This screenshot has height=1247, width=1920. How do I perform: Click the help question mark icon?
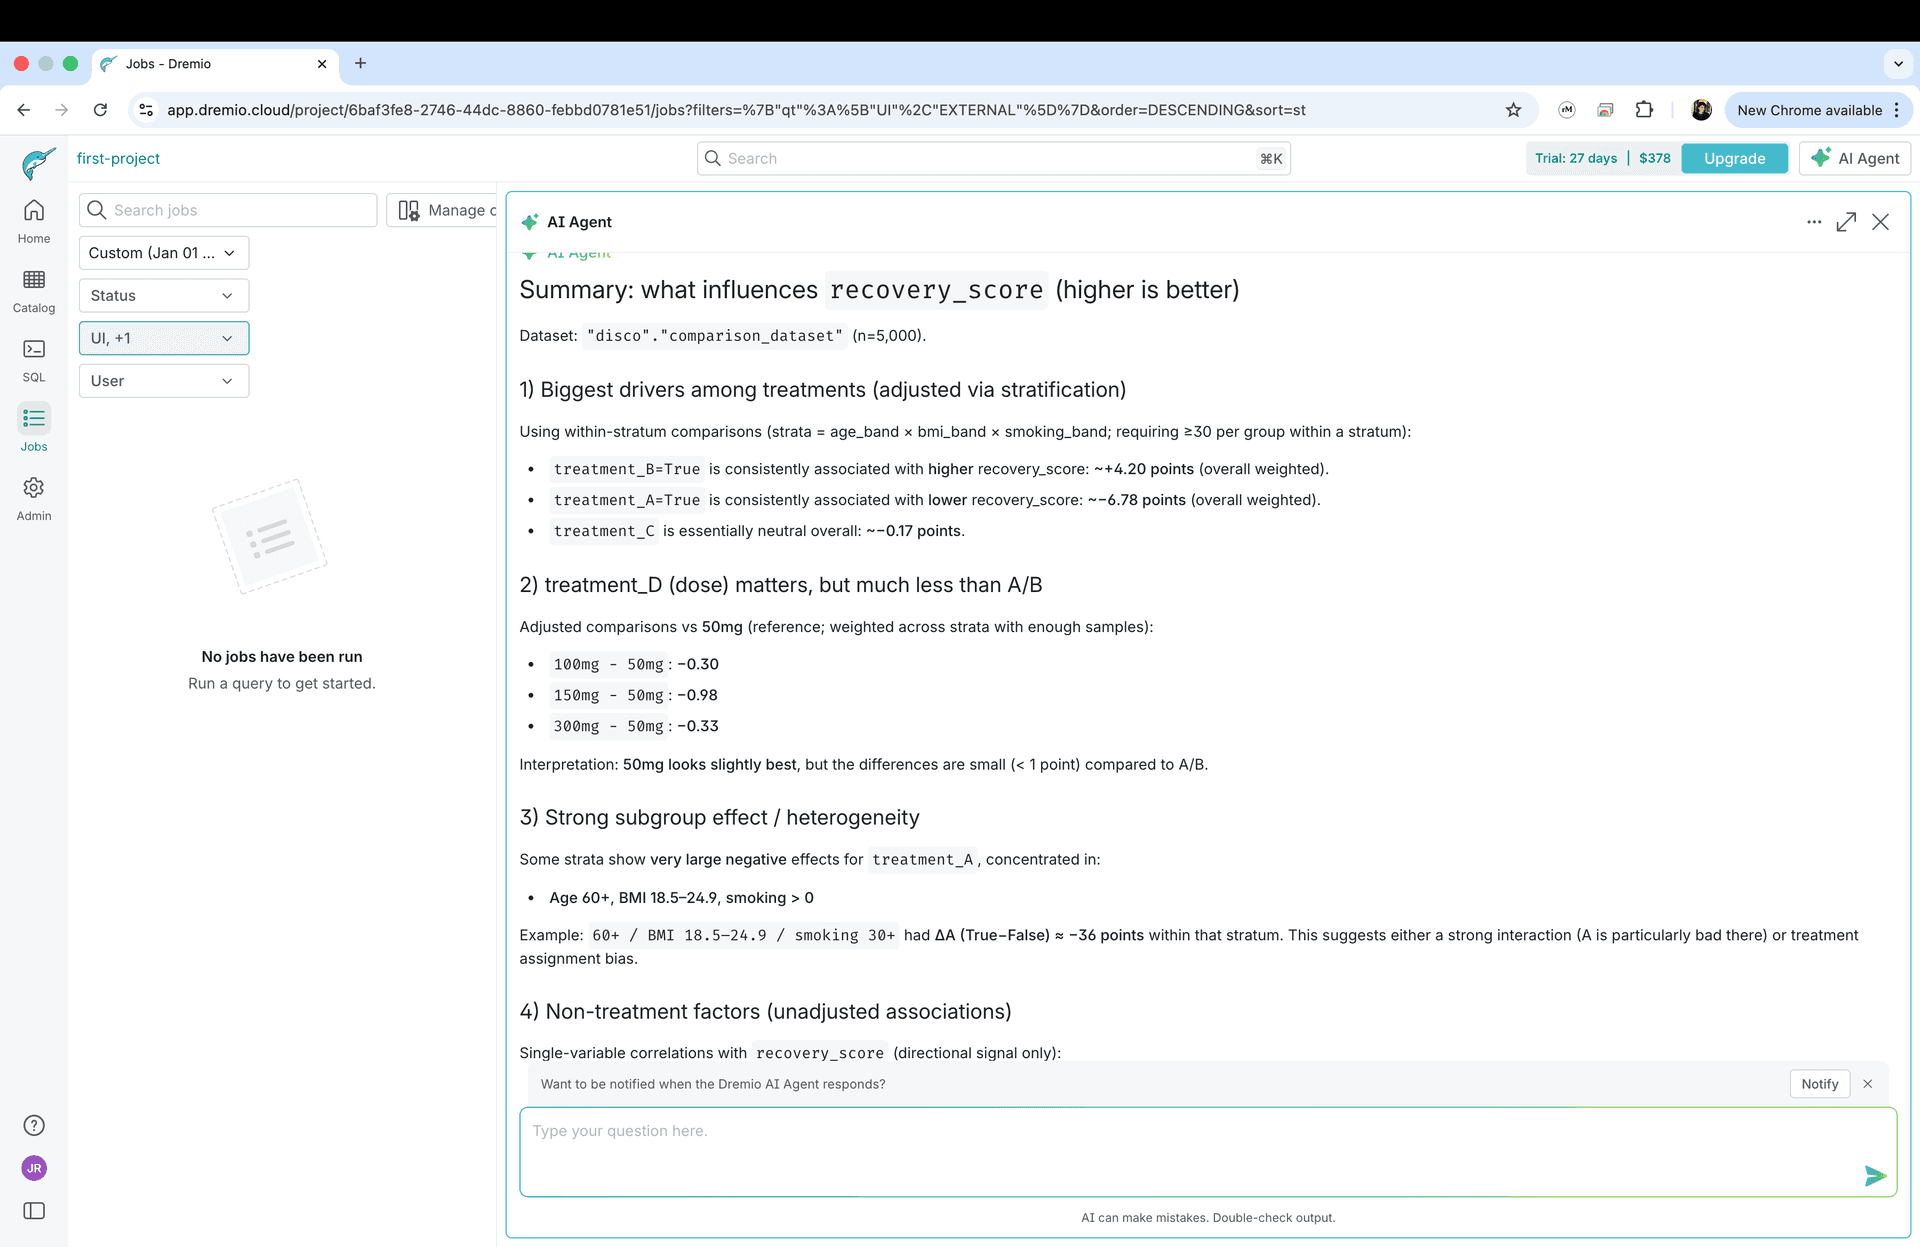34,1125
